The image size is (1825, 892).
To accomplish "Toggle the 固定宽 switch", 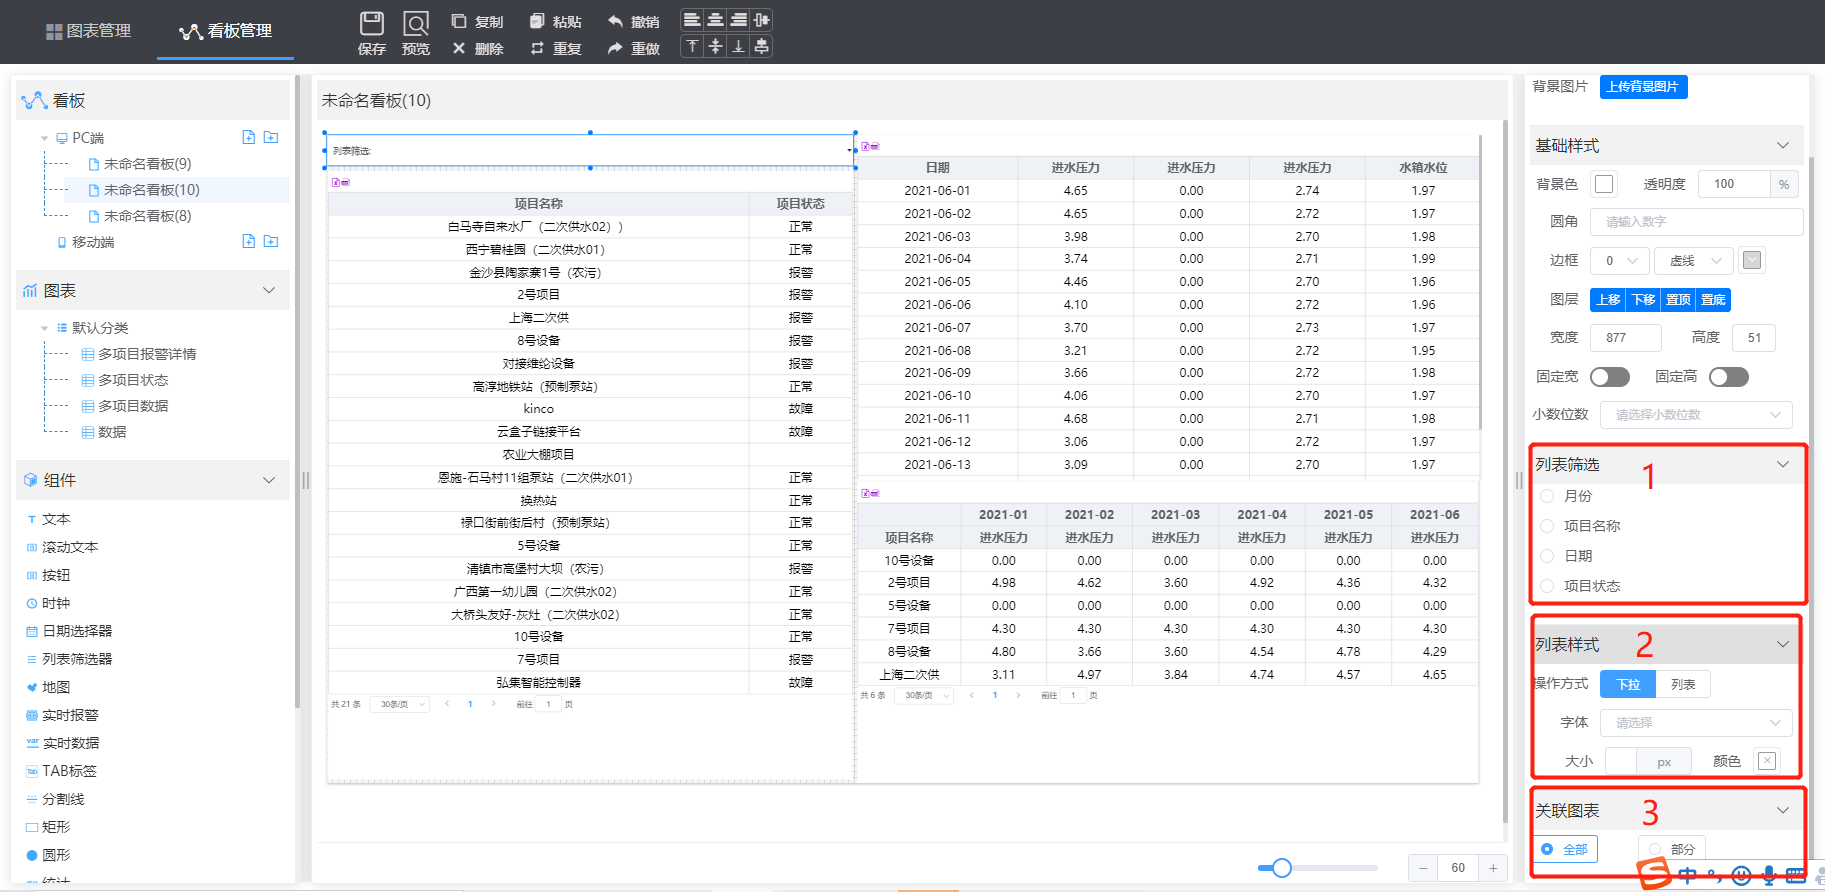I will tap(1610, 377).
